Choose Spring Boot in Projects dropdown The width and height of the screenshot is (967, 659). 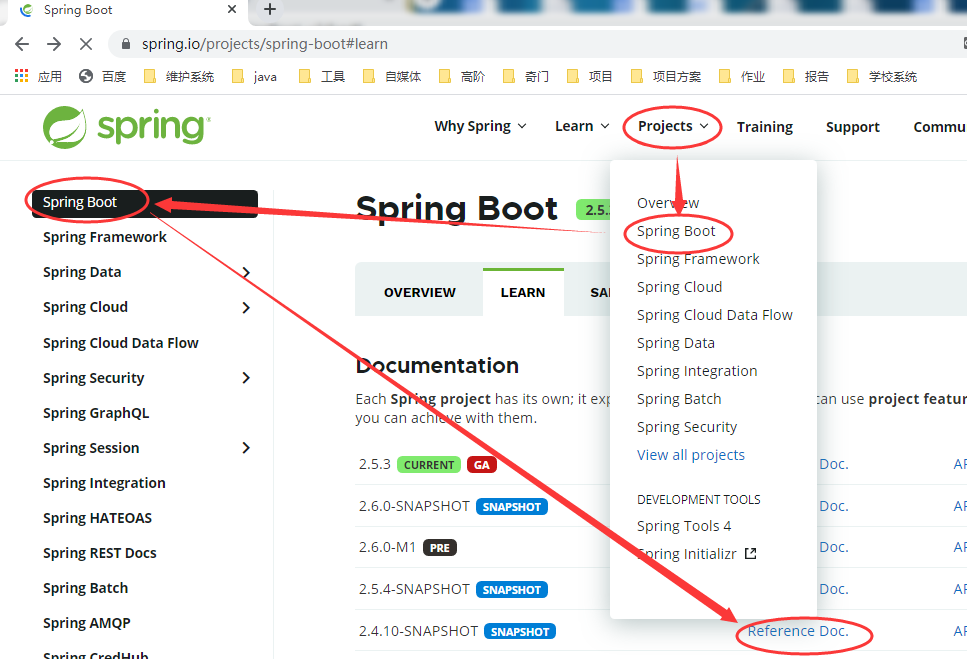click(x=676, y=231)
